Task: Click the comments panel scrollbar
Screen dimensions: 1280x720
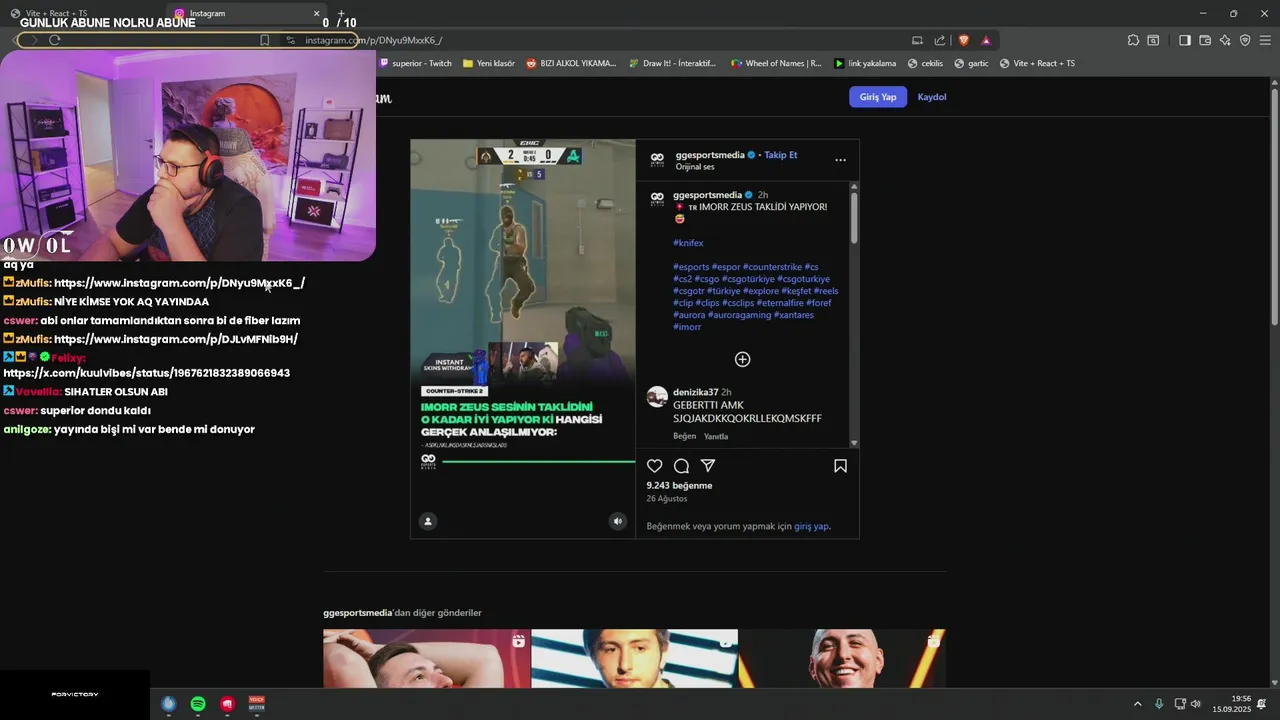Action: tap(854, 218)
